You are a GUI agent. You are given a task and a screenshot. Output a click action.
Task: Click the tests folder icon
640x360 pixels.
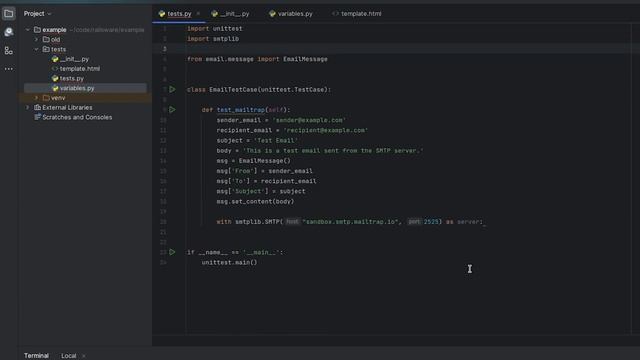pyautogui.click(x=46, y=49)
